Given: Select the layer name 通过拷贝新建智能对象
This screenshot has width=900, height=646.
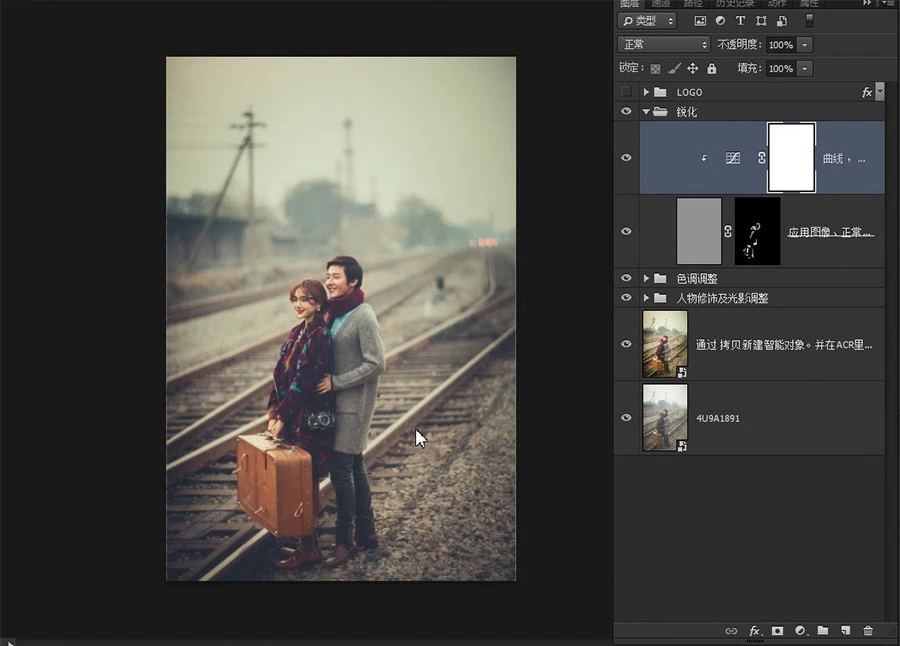Looking at the screenshot, I should (x=783, y=345).
